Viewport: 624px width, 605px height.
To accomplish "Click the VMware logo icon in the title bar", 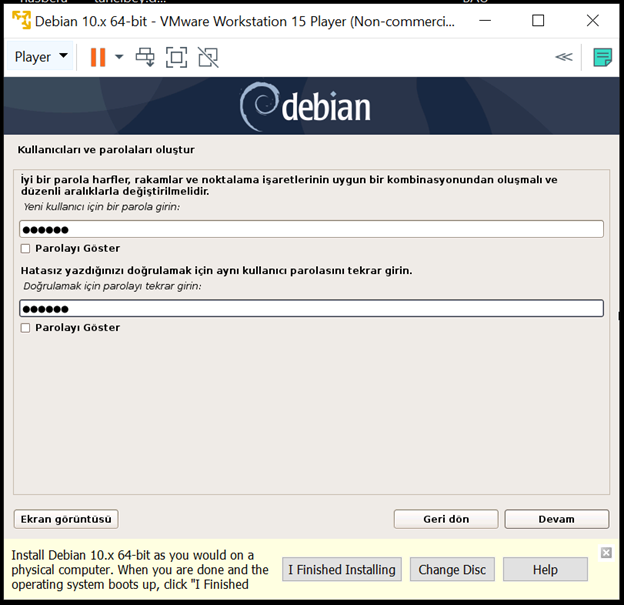I will coord(21,20).
